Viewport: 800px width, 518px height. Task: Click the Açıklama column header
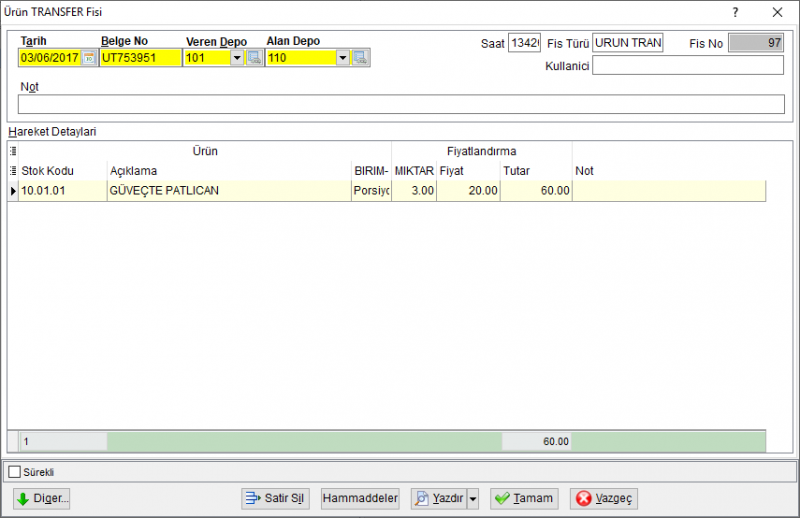[229, 170]
